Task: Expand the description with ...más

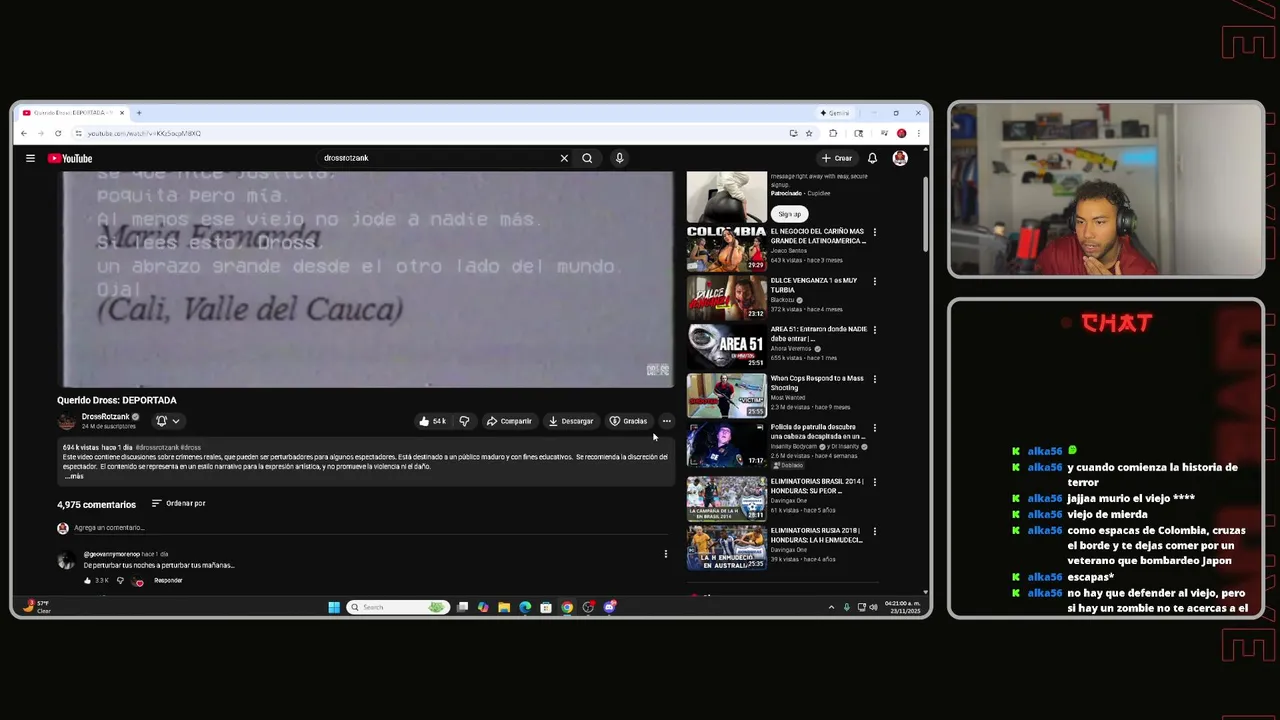Action: click(x=74, y=476)
